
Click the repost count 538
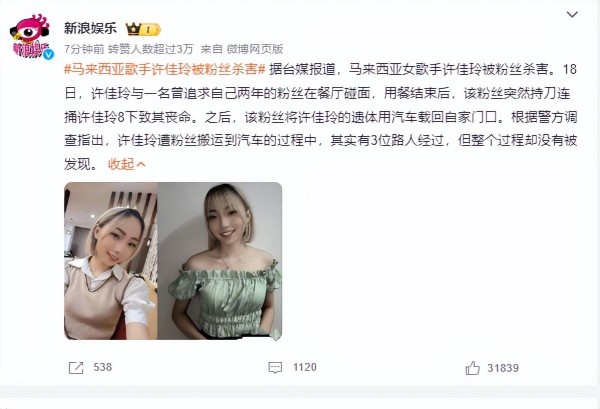[x=103, y=367]
